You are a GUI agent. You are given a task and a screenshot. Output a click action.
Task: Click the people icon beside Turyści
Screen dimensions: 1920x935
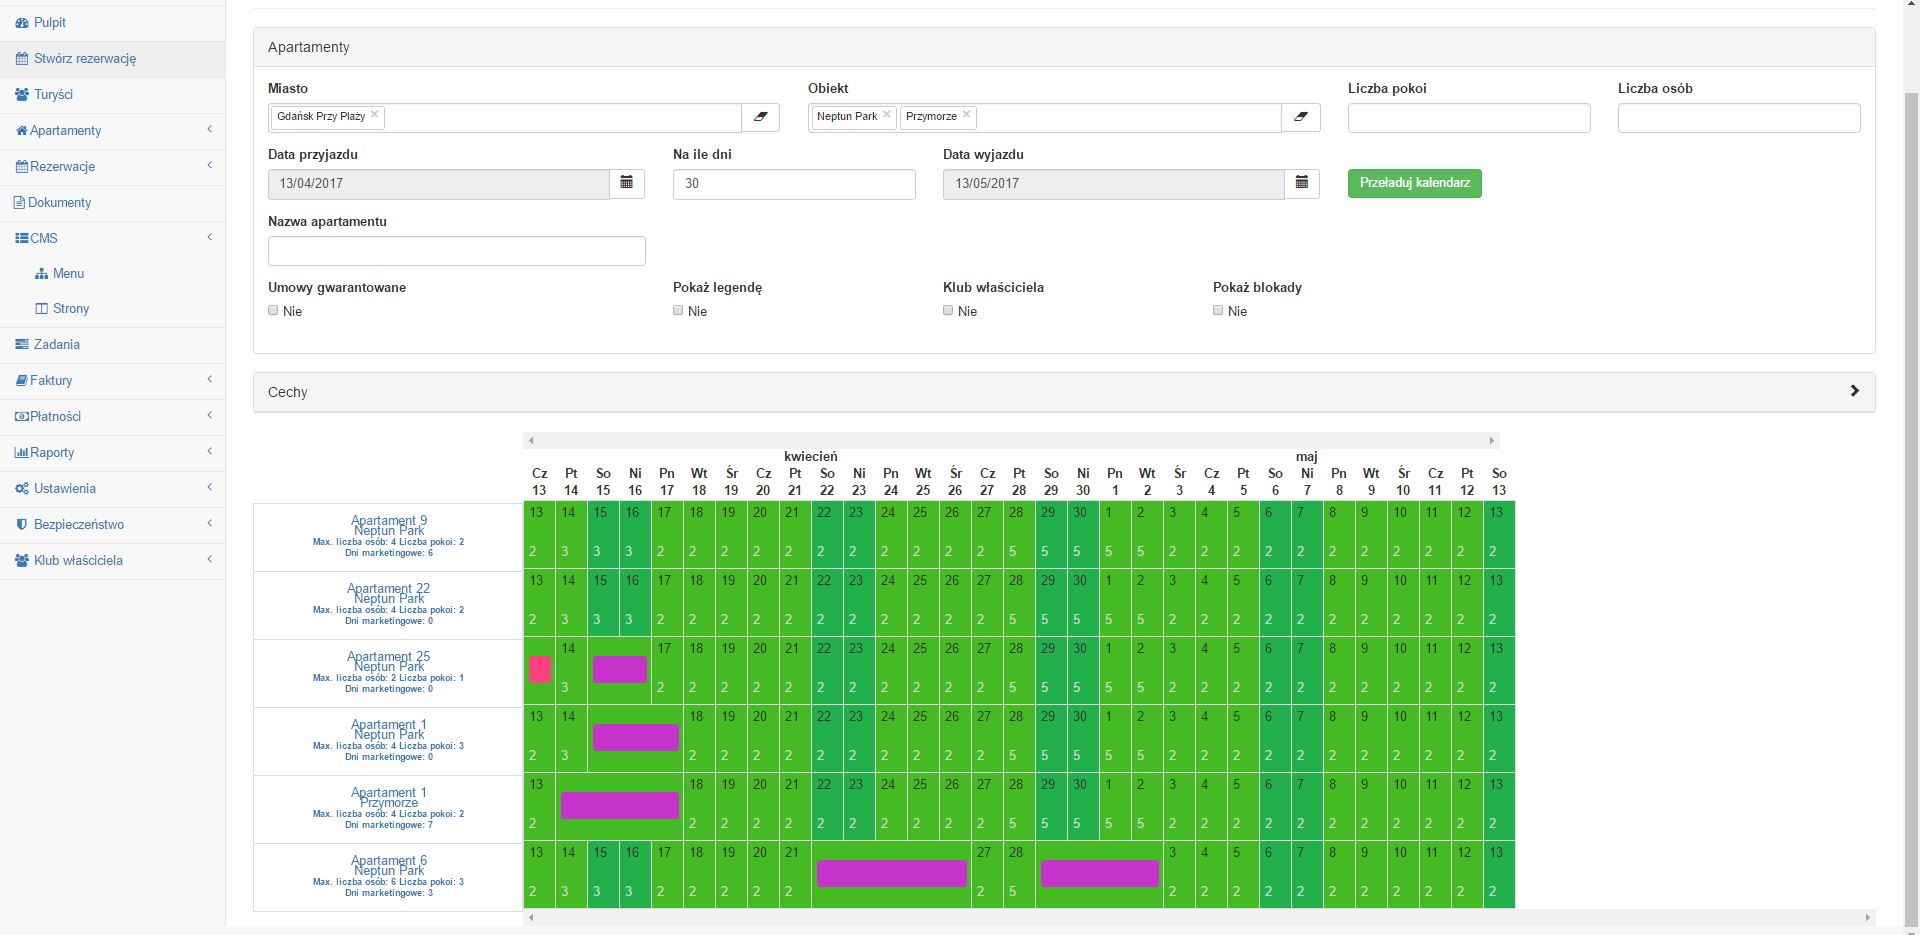22,94
